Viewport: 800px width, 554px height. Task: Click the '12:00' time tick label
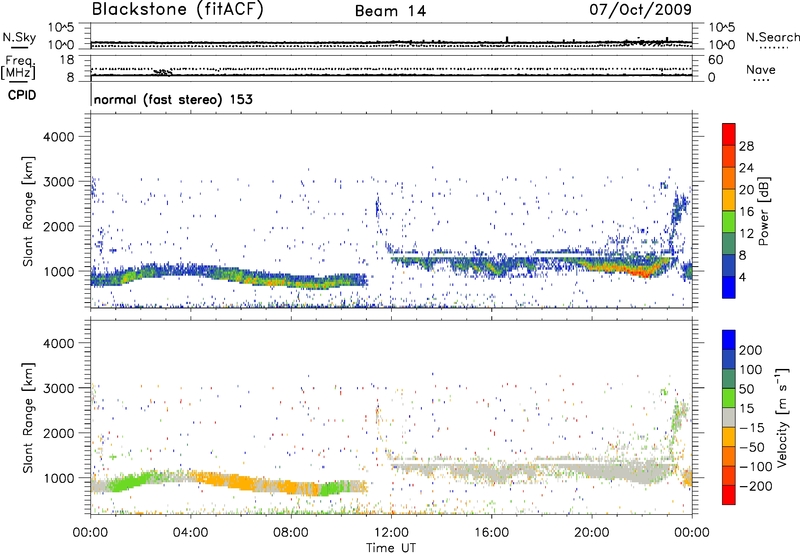(x=391, y=533)
